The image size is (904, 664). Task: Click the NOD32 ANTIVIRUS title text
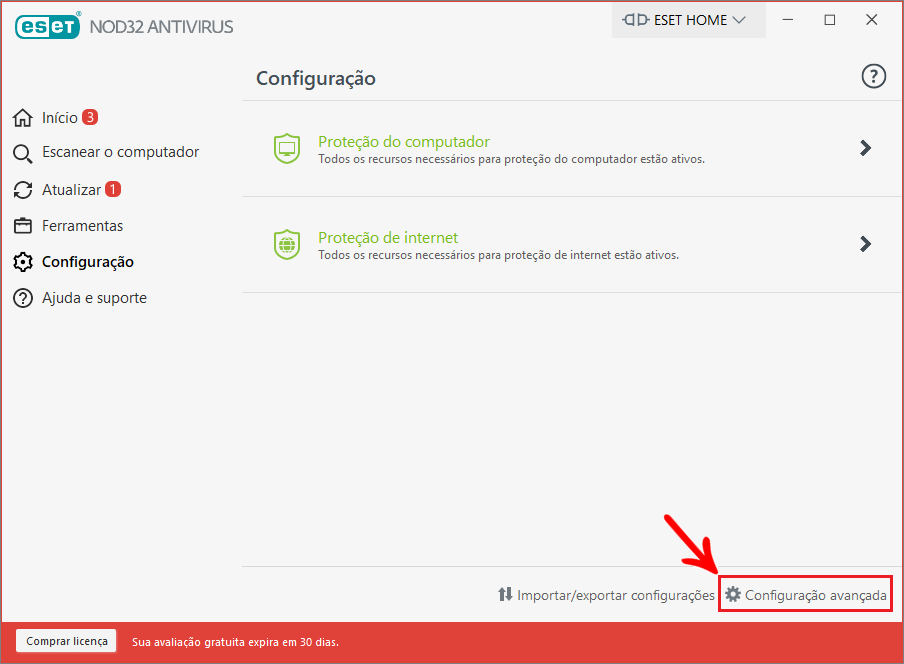click(161, 27)
